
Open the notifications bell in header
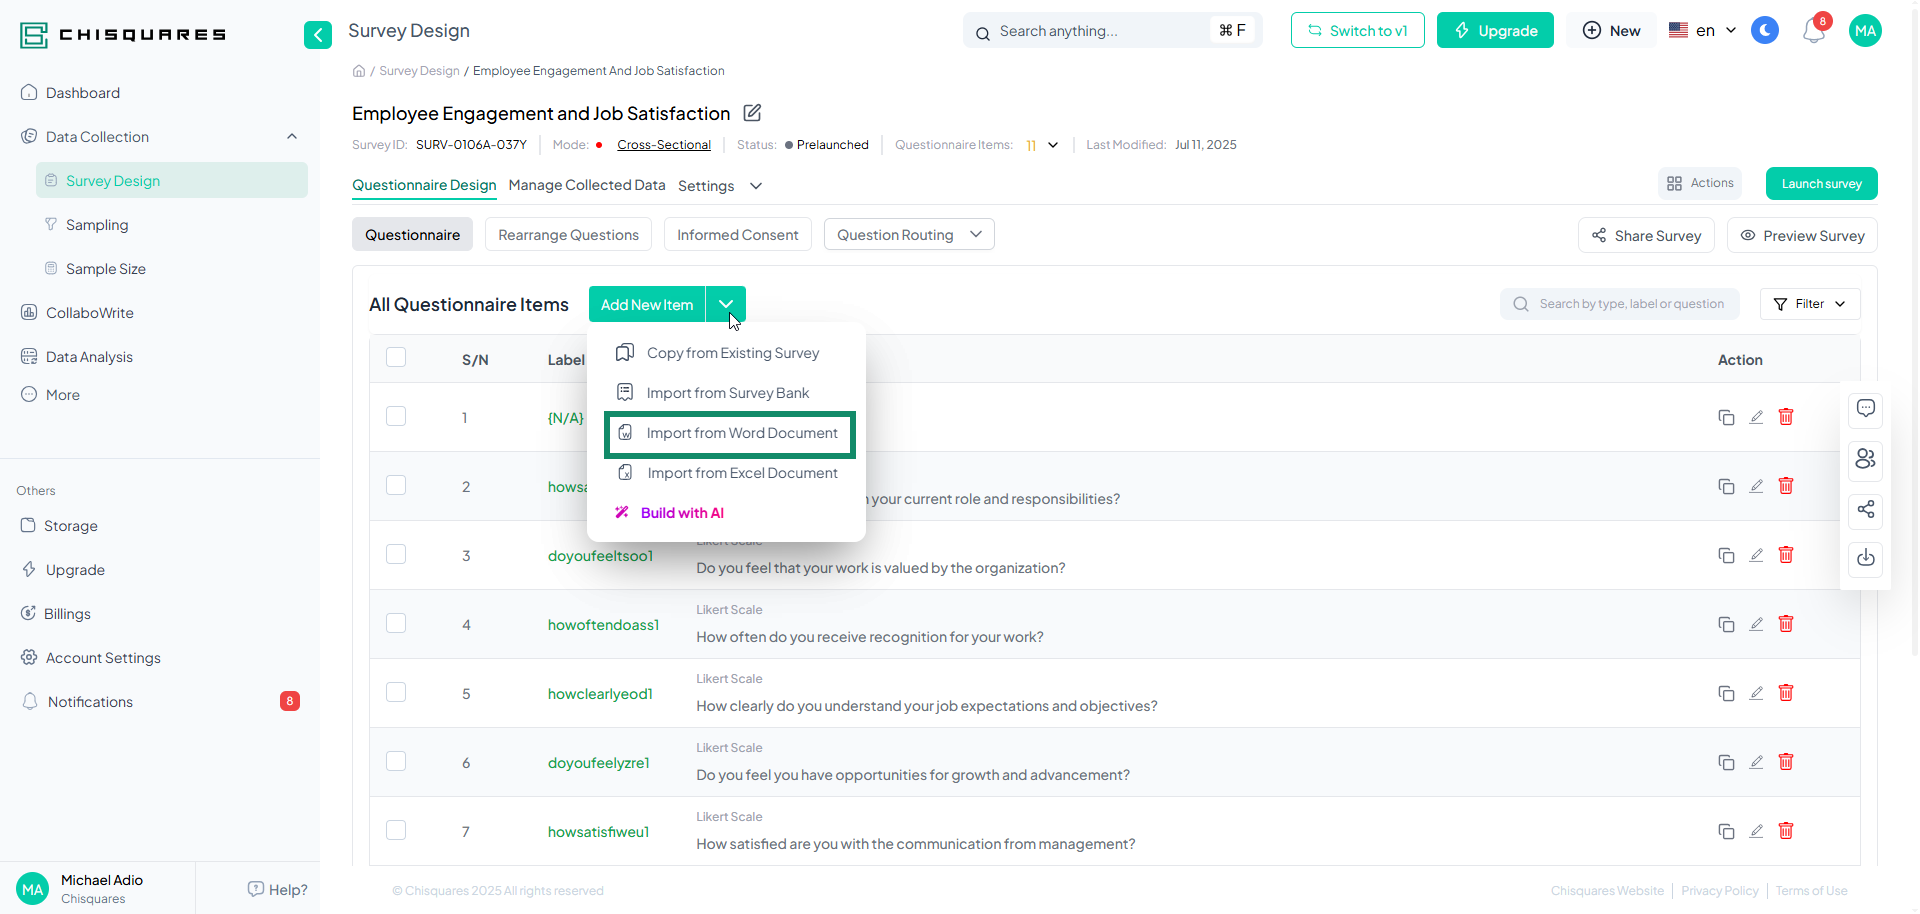pyautogui.click(x=1813, y=31)
